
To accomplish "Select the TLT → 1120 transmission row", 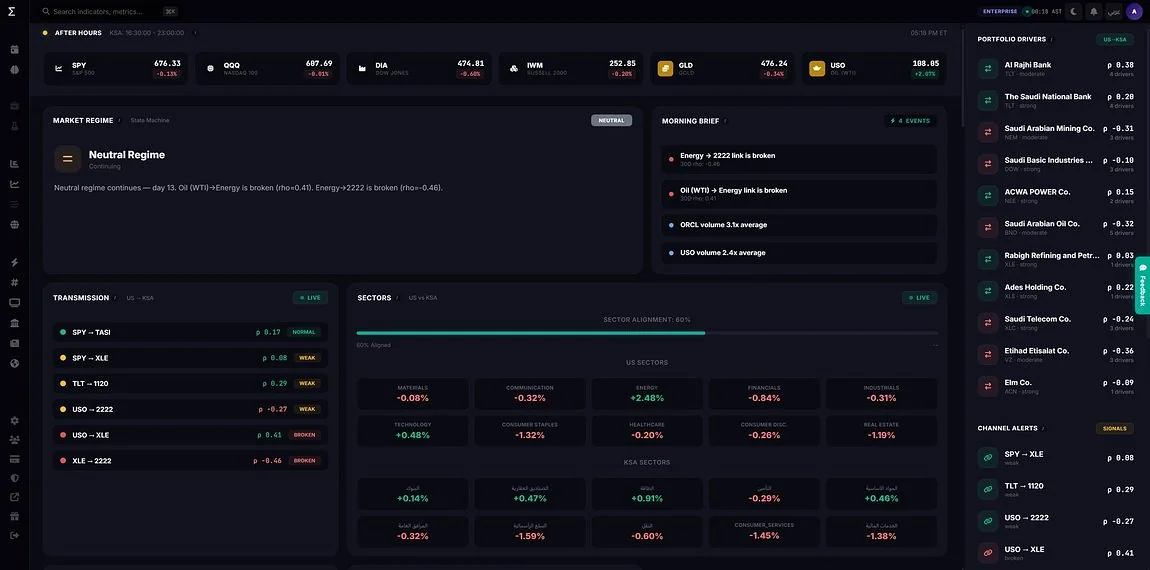I will 191,384.
